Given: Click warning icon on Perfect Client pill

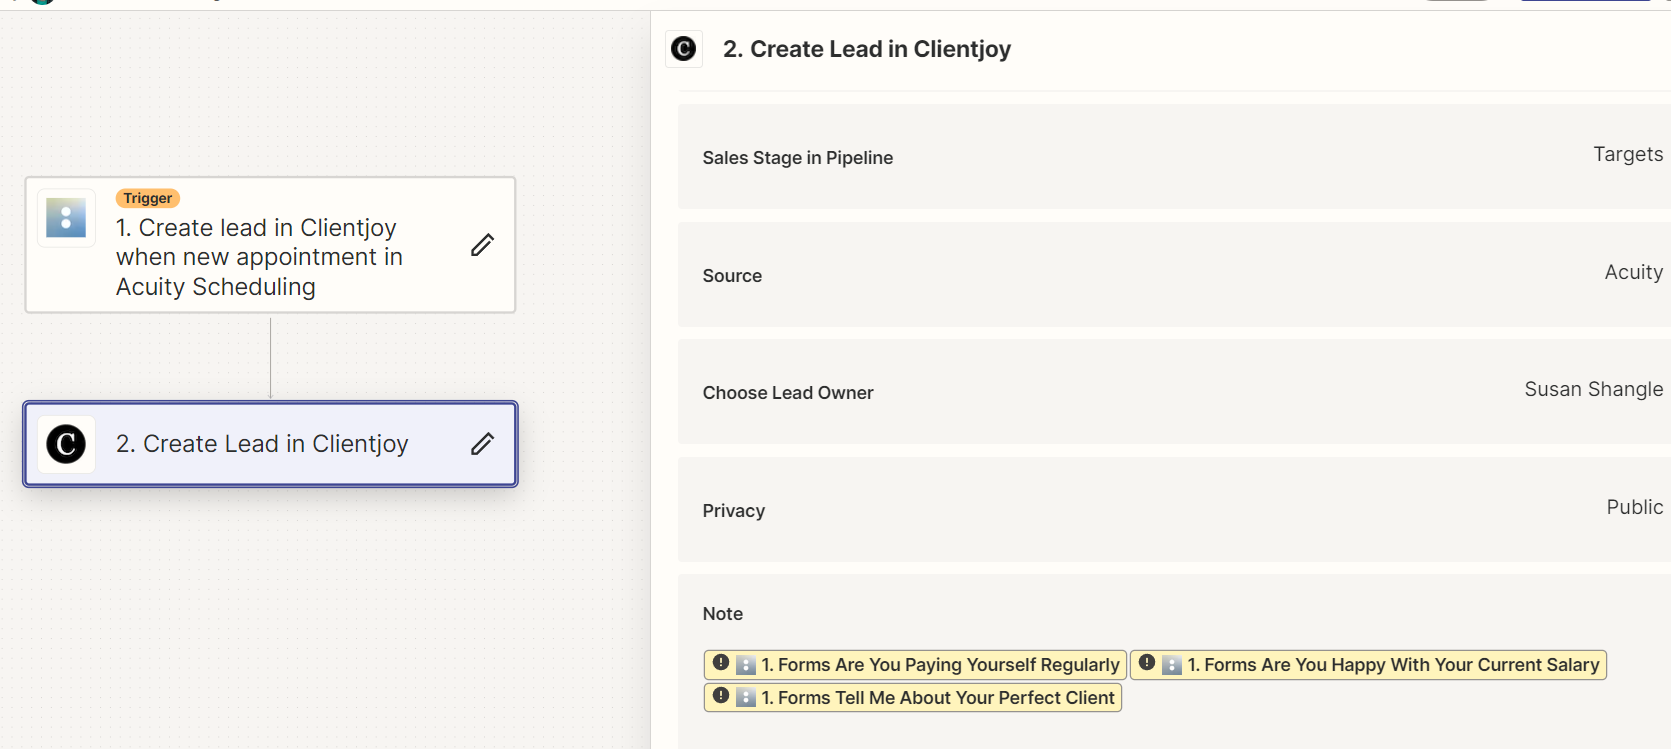Looking at the screenshot, I should [x=721, y=696].
